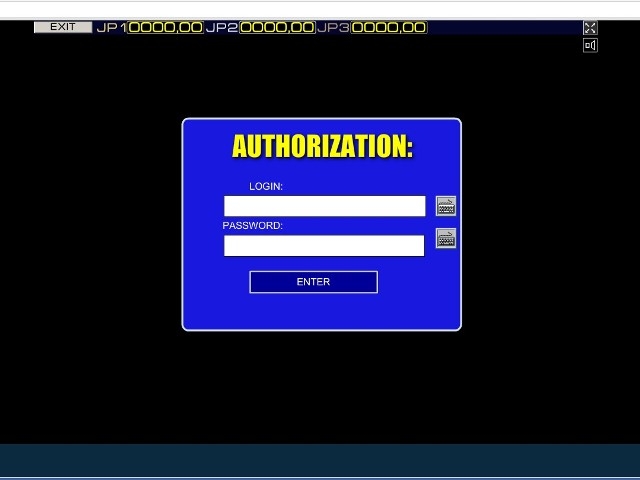Select the JP2 jackpot value display
Image resolution: width=640 pixels, height=480 pixels.
[x=277, y=28]
